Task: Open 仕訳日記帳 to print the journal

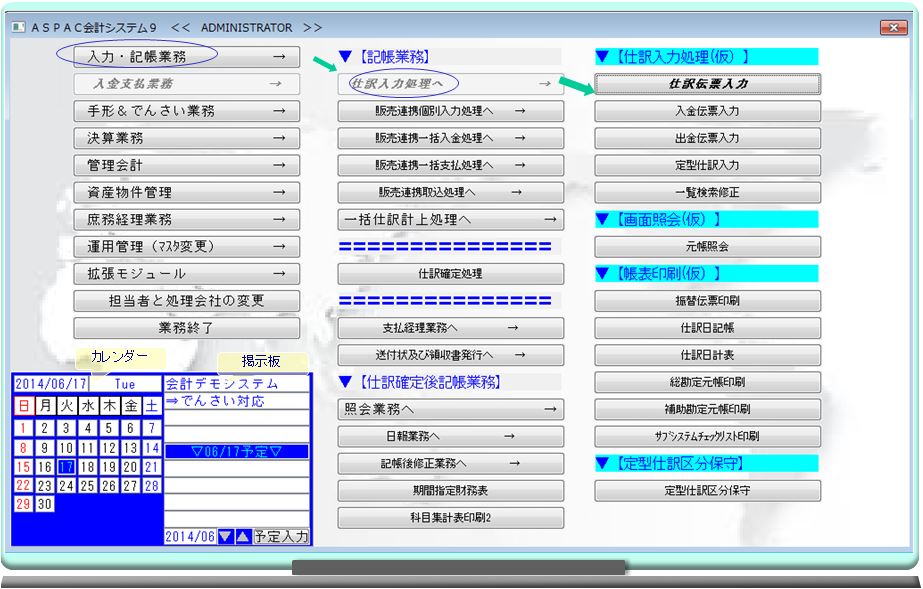Action: 707,327
